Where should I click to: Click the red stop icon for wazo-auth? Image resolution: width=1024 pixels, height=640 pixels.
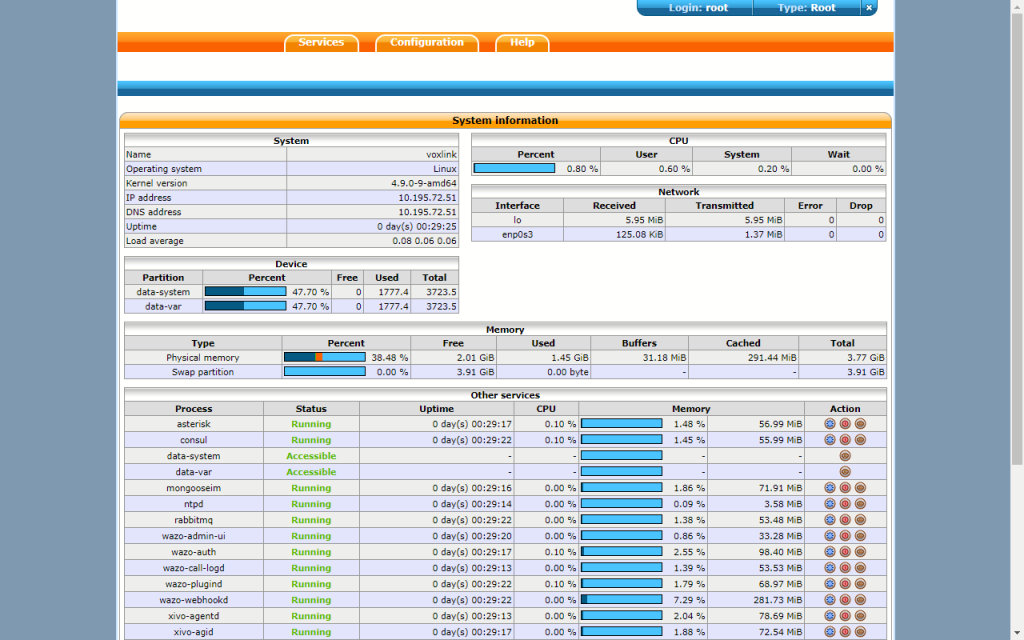(x=845, y=552)
